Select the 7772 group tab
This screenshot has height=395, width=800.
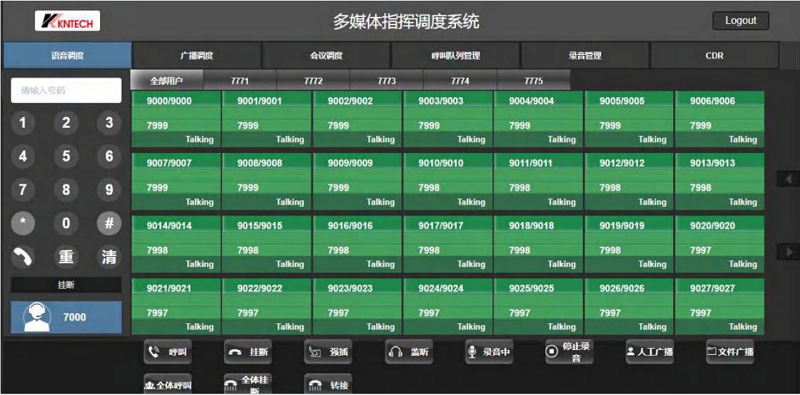click(x=313, y=81)
